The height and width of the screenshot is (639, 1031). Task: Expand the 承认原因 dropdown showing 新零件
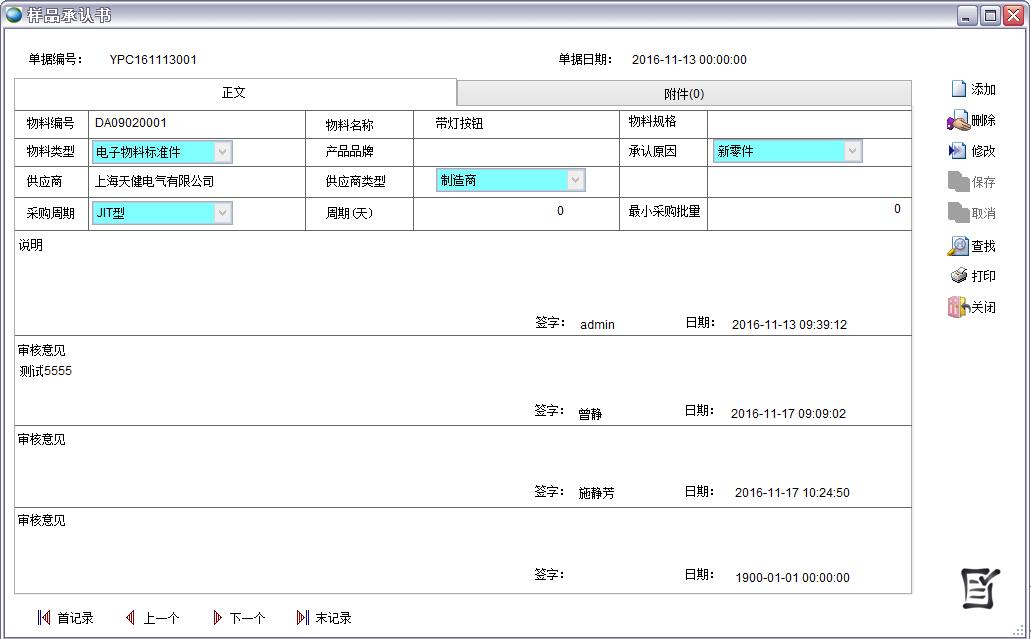(851, 151)
